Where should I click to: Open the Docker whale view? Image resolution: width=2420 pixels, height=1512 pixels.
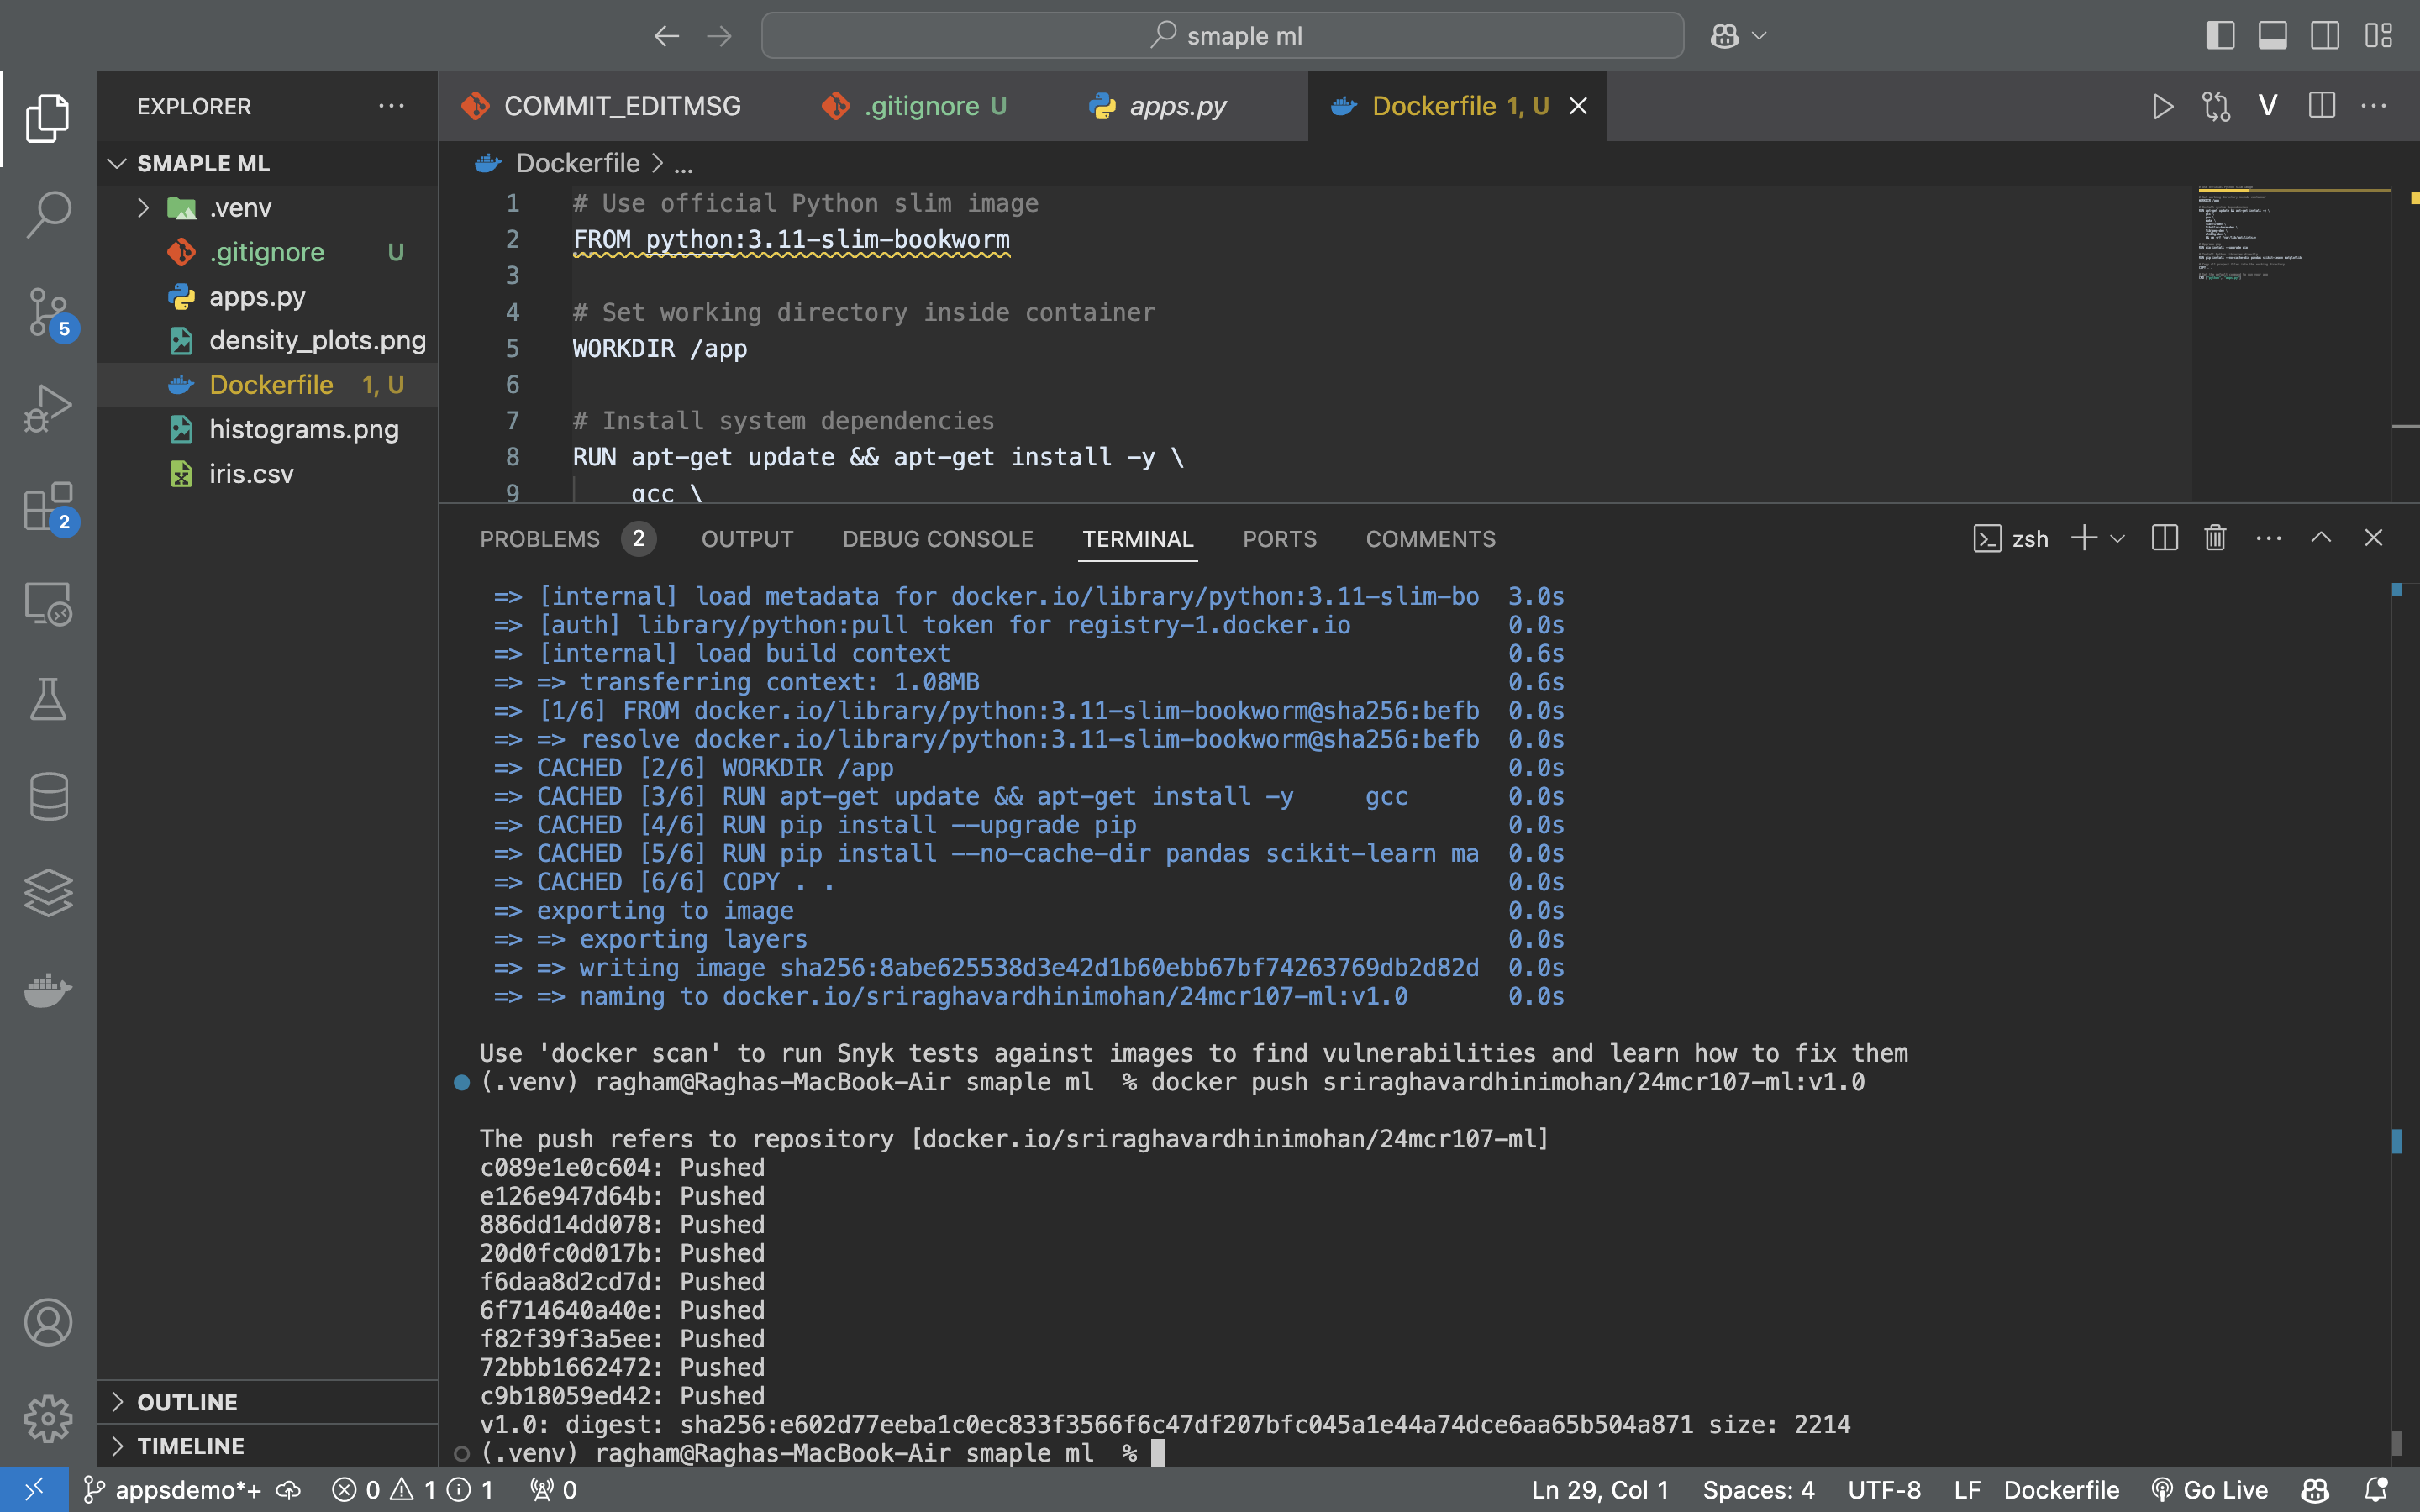[x=48, y=990]
